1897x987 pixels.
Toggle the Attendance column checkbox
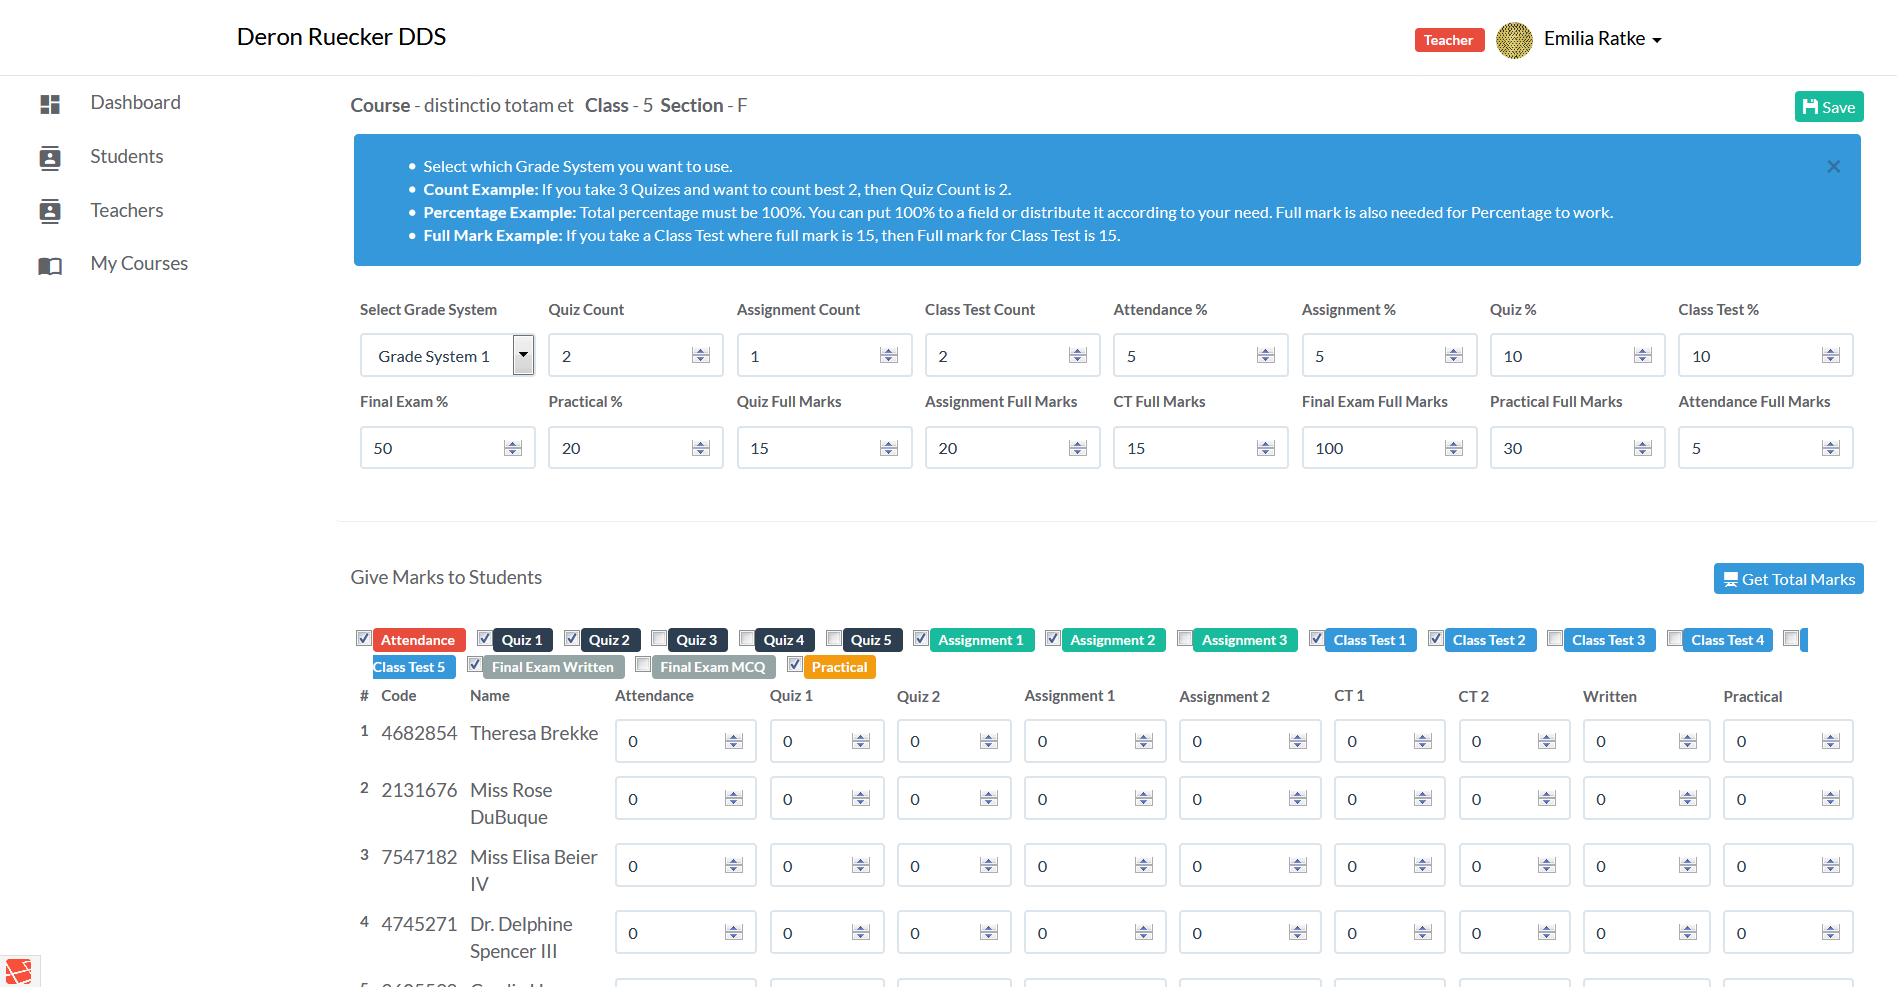click(x=364, y=638)
